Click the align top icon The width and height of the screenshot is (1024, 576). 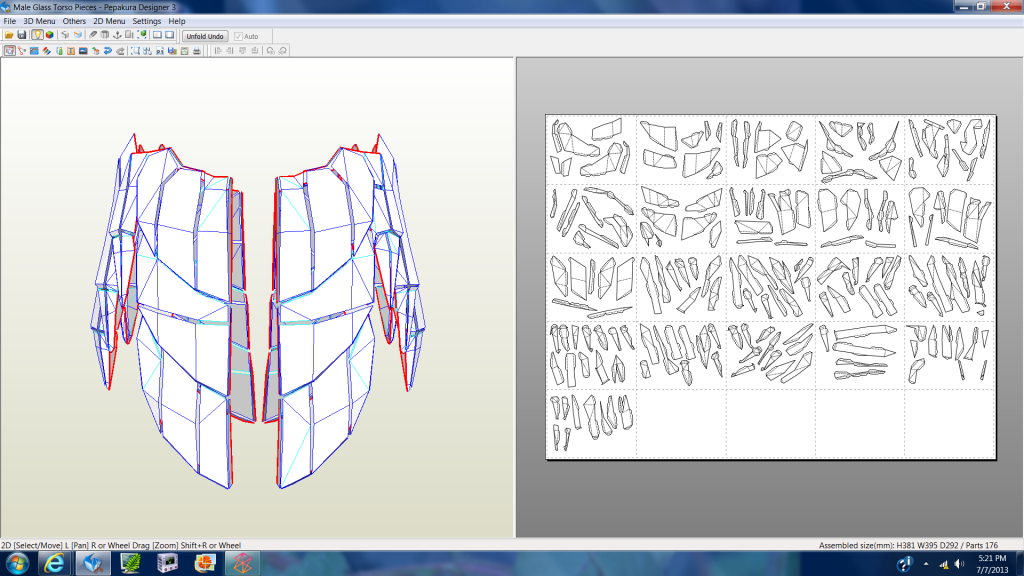[243, 50]
